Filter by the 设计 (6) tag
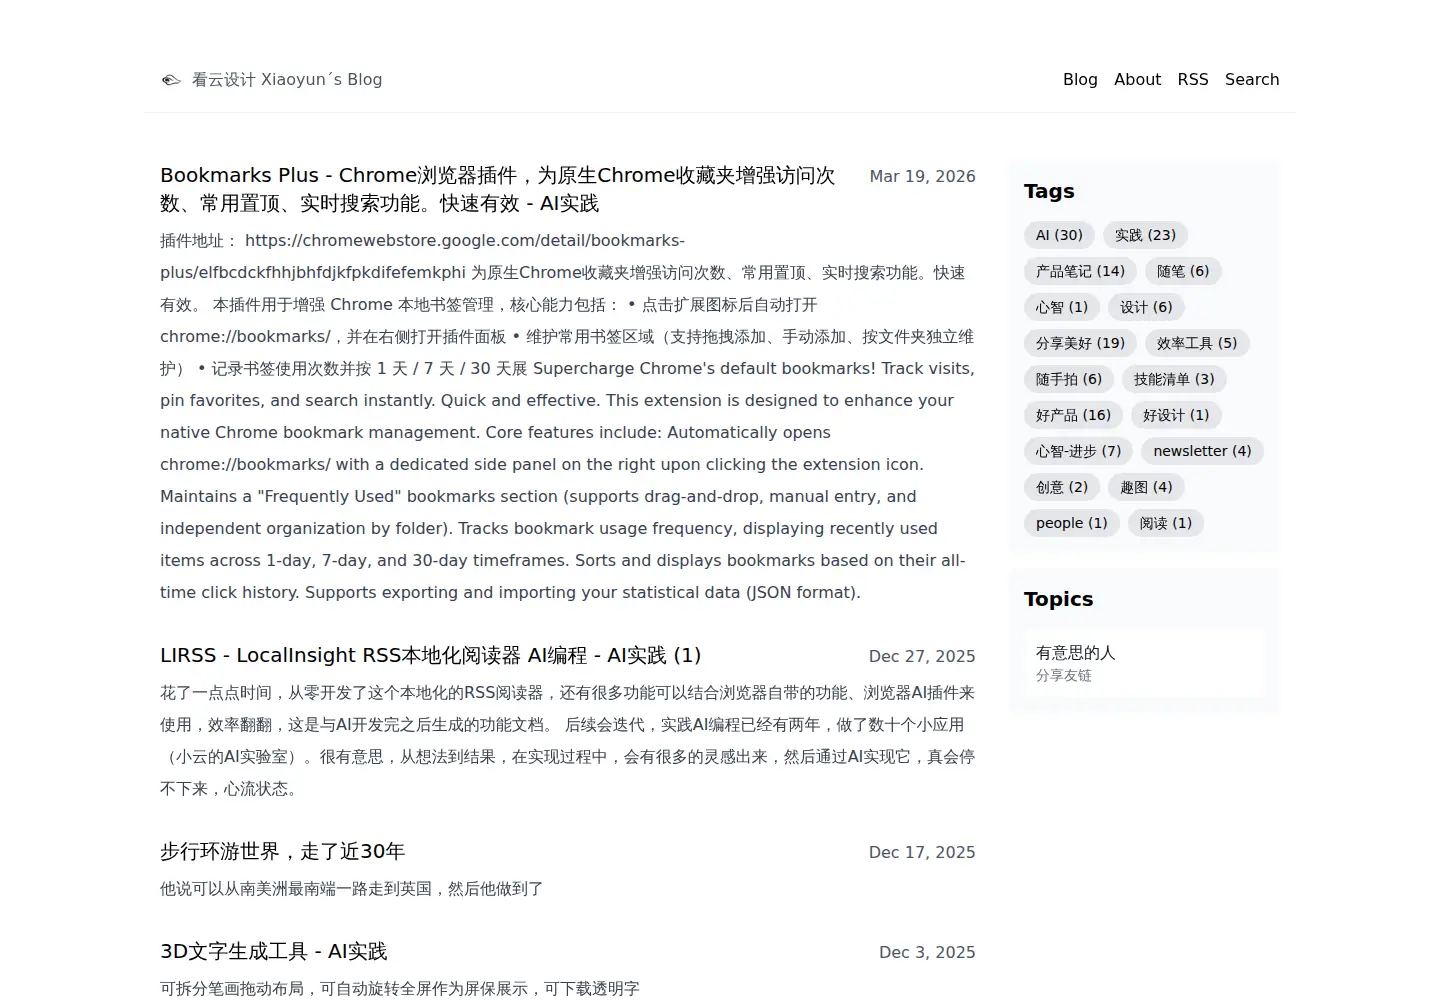This screenshot has height=1000, width=1440. 1146,307
